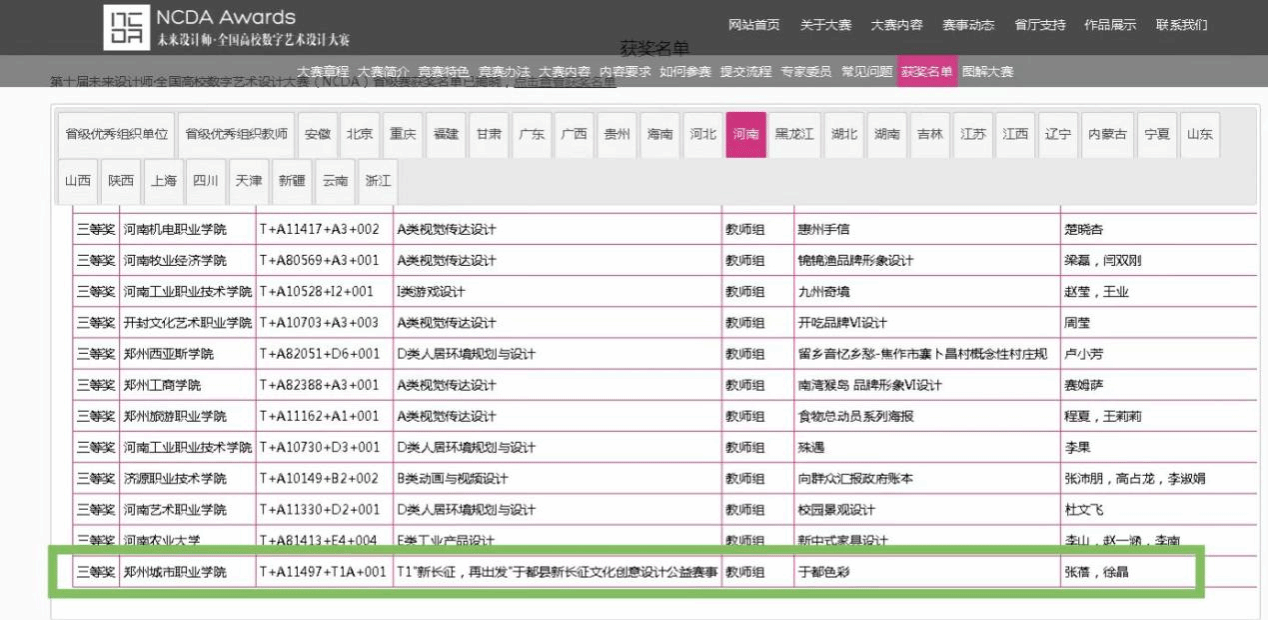The image size is (1268, 620).
Task: Click the 郑州城市职业学院 table cell
Action: (175, 573)
